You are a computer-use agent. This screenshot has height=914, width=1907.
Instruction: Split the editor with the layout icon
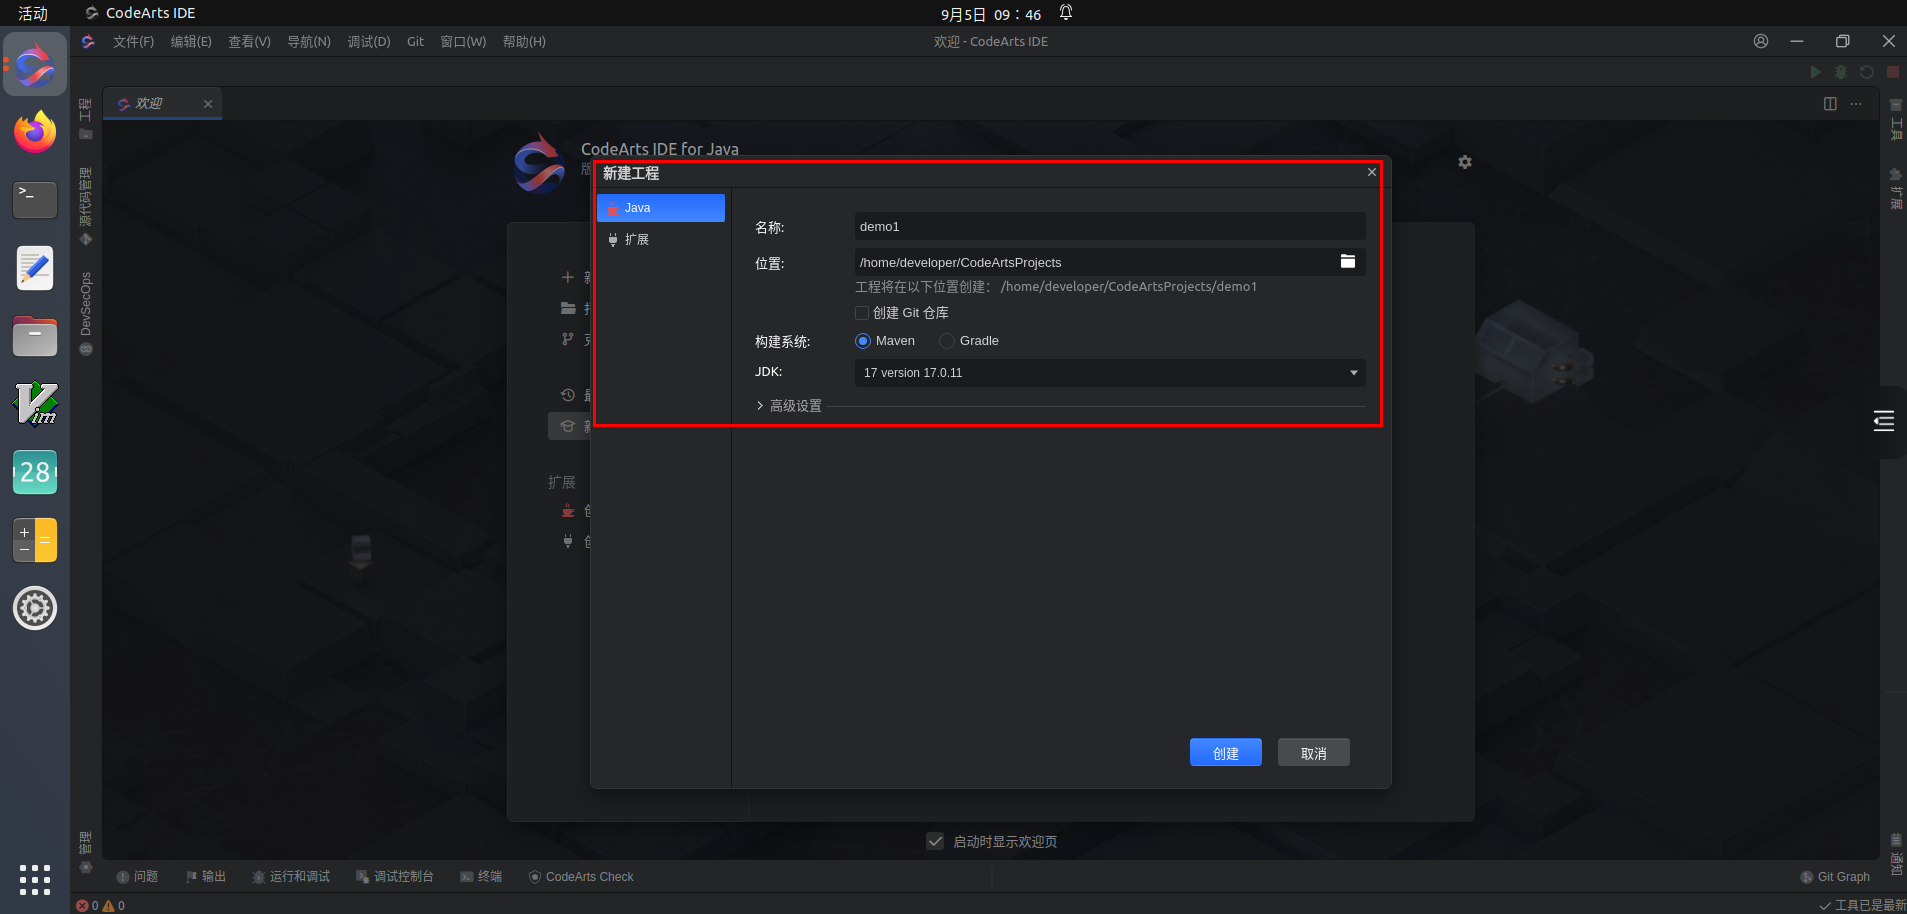click(x=1830, y=104)
